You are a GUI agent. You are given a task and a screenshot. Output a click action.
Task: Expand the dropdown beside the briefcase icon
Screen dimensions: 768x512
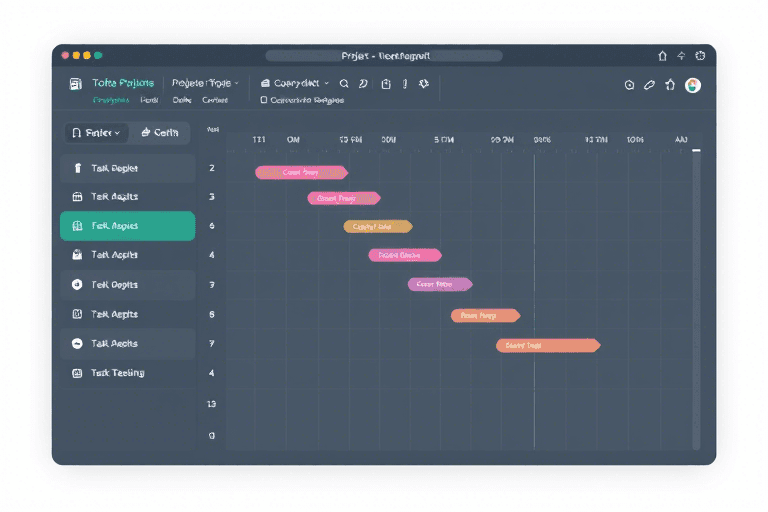(x=295, y=84)
